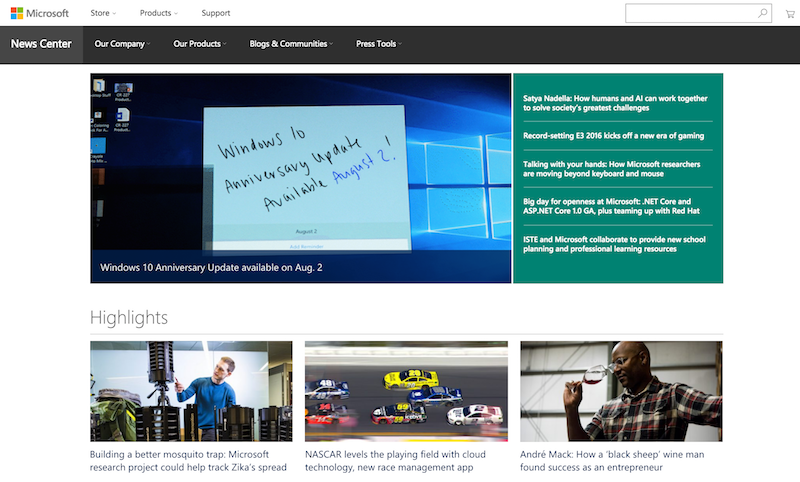Open the NASCAR race cars thumbnail

[406, 391]
